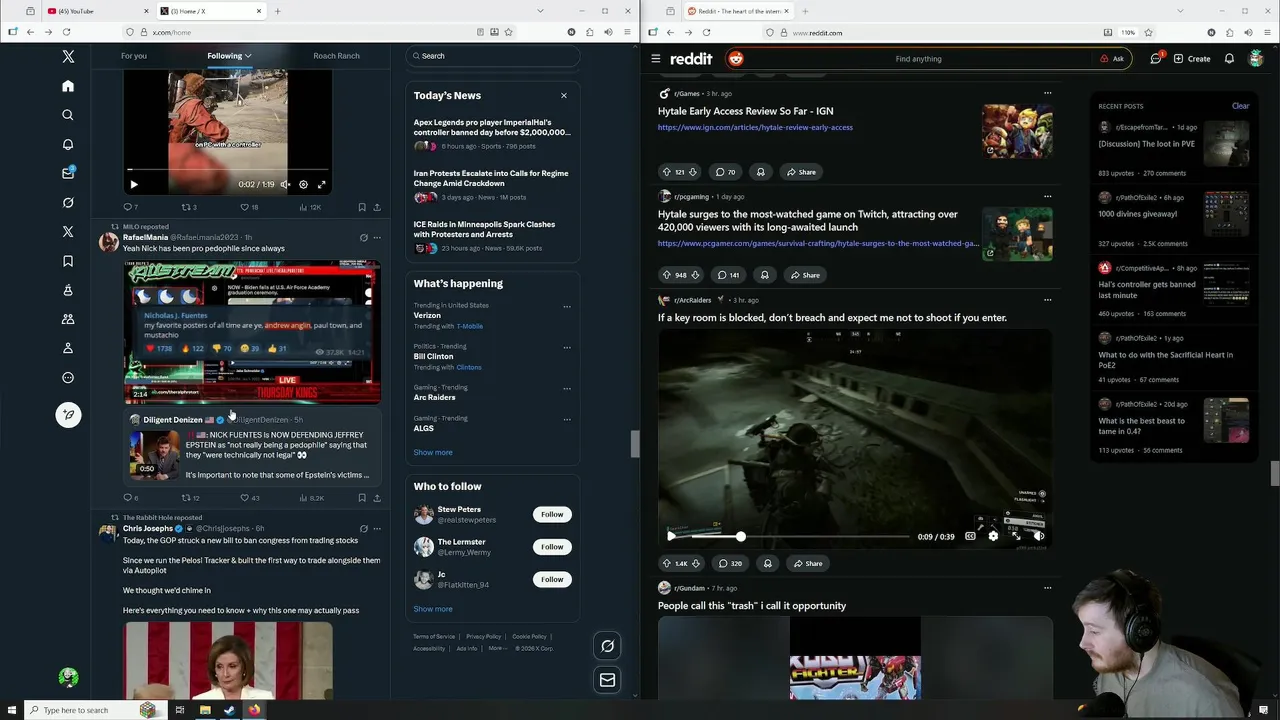This screenshot has width=1280, height=720.
Task: Click the X page scrollbar thumb
Action: click(x=634, y=444)
